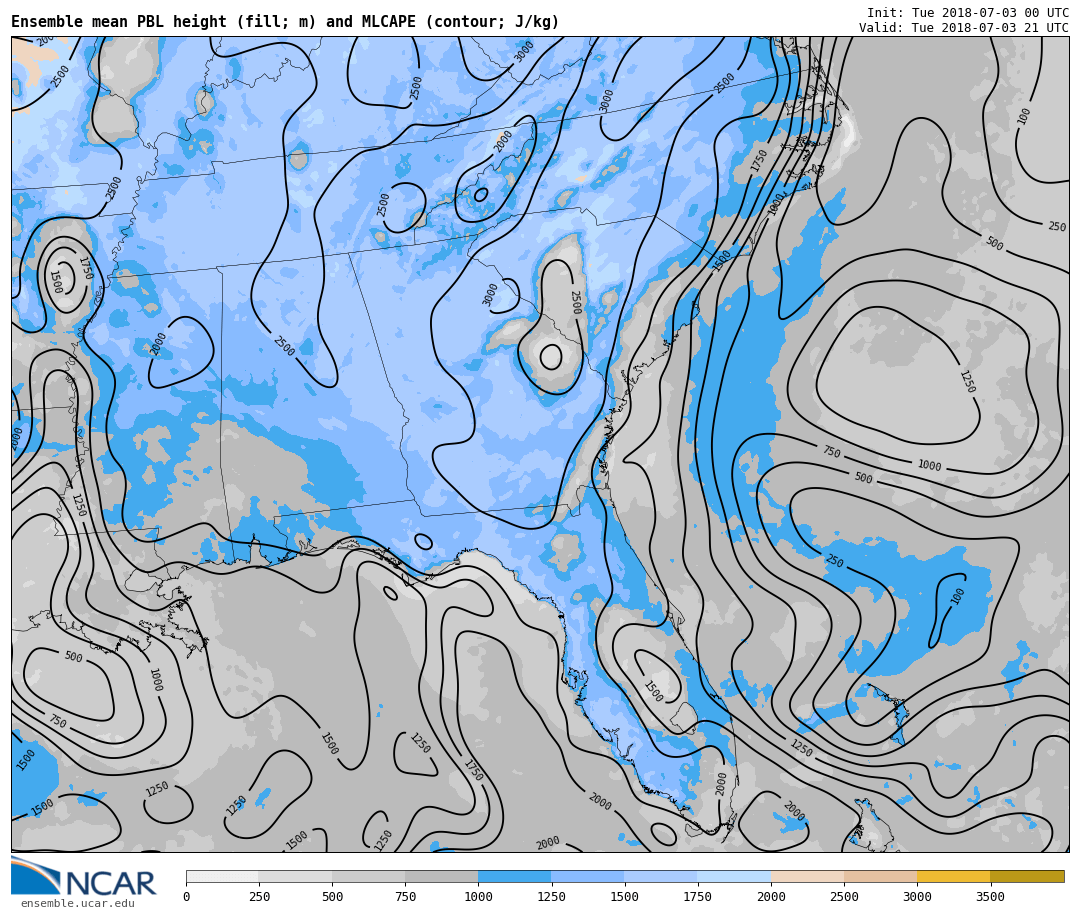Pick the 3000–3500 gold legend swatch
1080x915 pixels.
click(x=953, y=876)
